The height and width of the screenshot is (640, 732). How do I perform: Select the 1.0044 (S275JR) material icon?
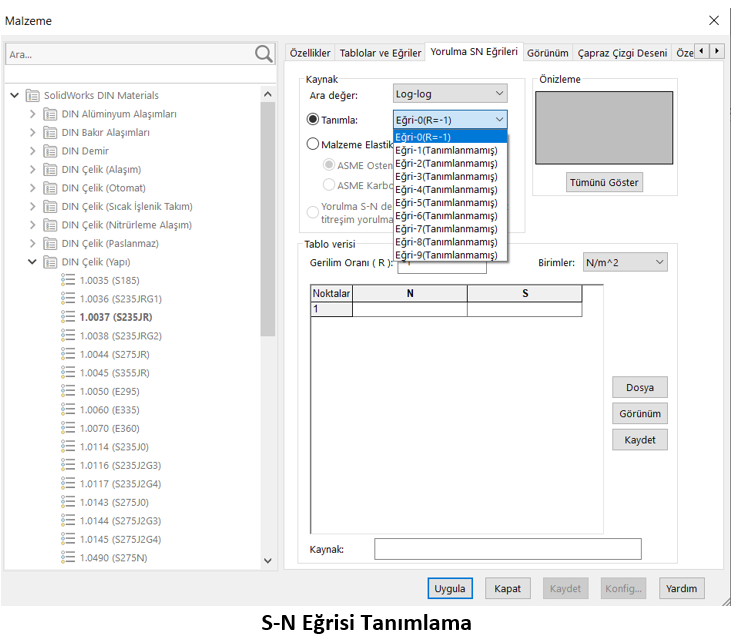69,354
